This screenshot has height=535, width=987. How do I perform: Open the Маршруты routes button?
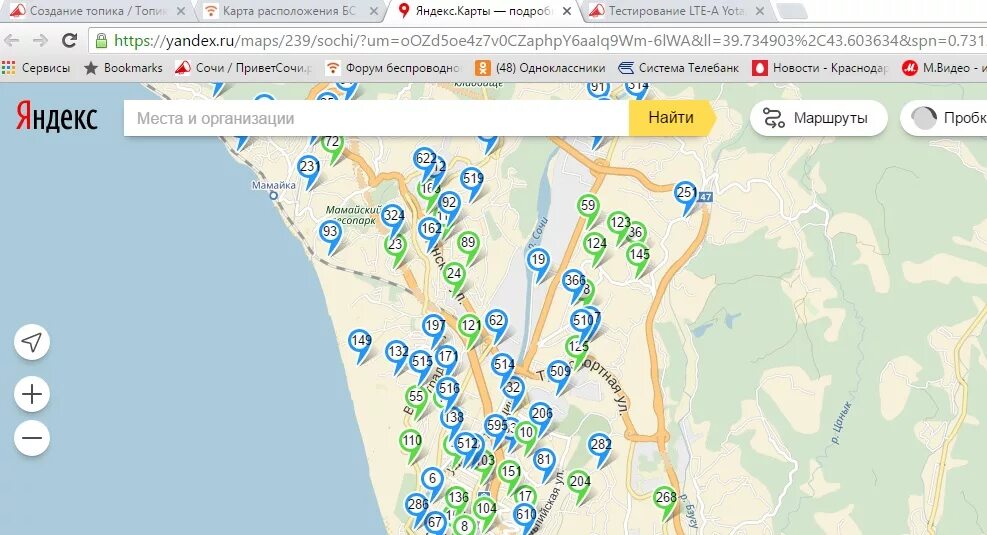pos(818,118)
